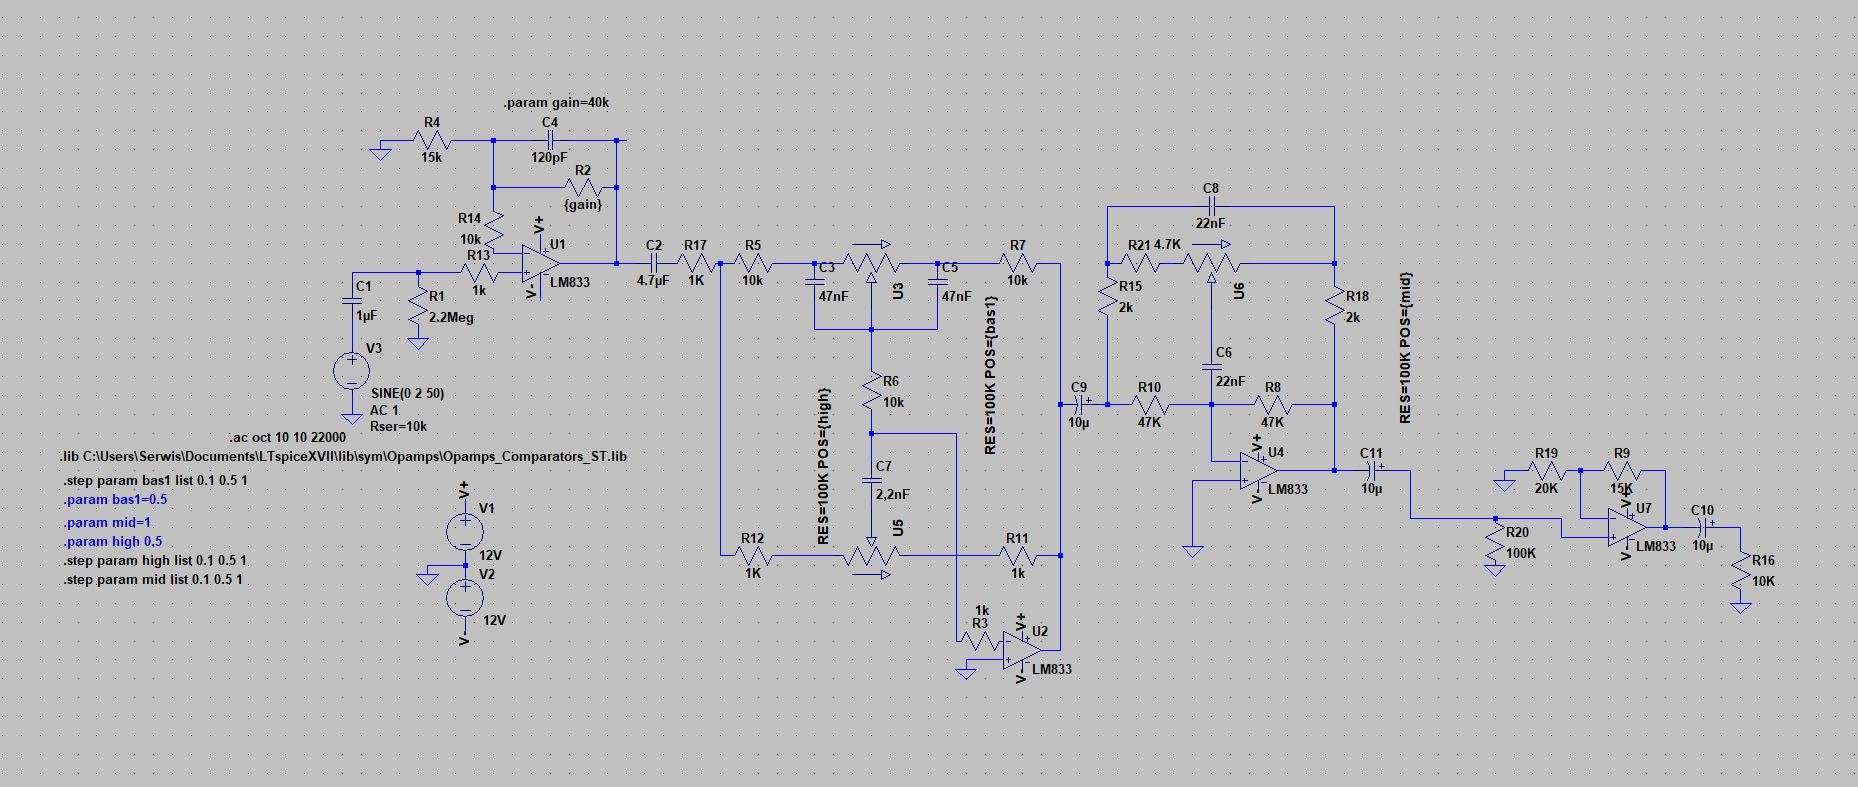Click the .lib Opamps_Comparators_ST.lib directive
1858x787 pixels.
[344, 456]
